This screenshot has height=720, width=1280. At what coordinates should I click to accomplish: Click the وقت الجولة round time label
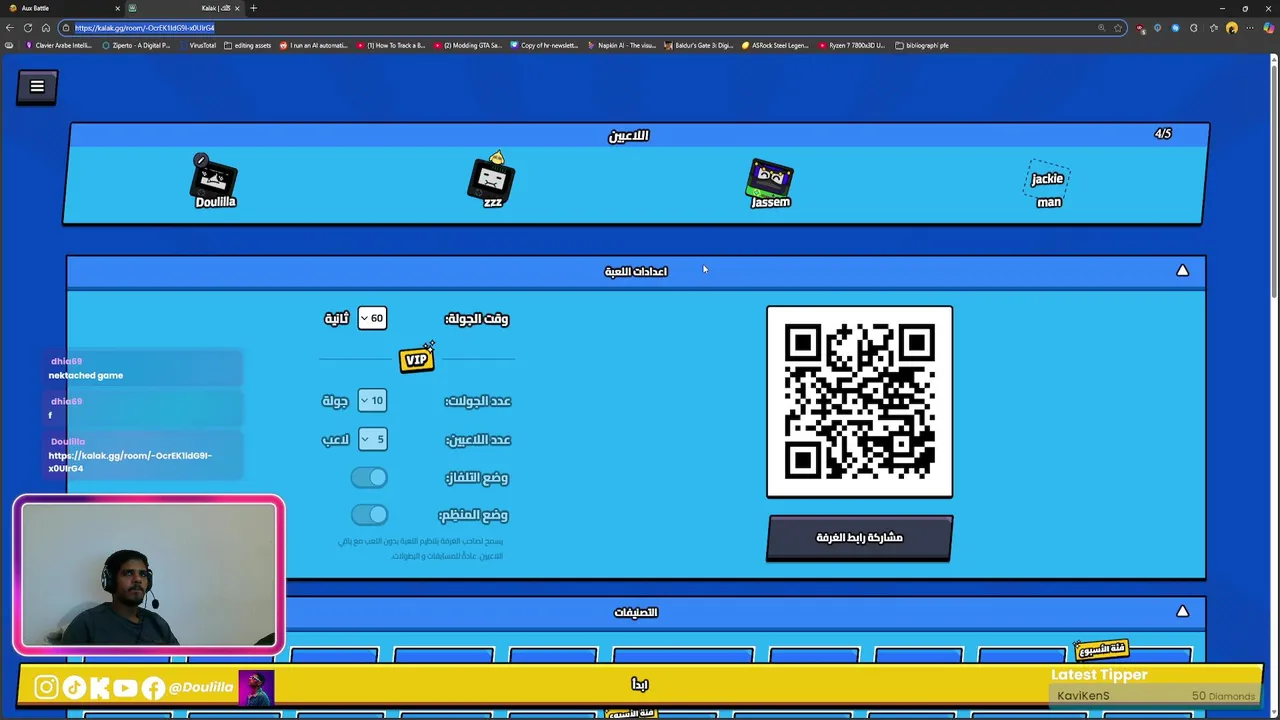coord(477,319)
